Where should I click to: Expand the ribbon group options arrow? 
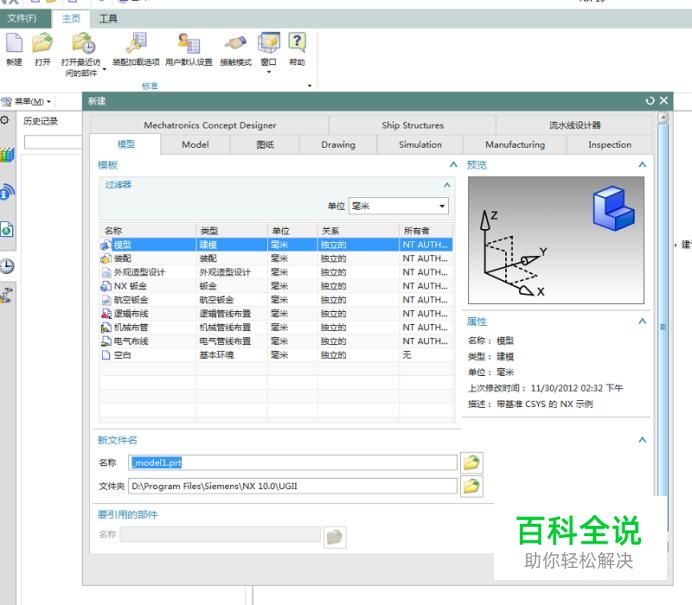[309, 86]
